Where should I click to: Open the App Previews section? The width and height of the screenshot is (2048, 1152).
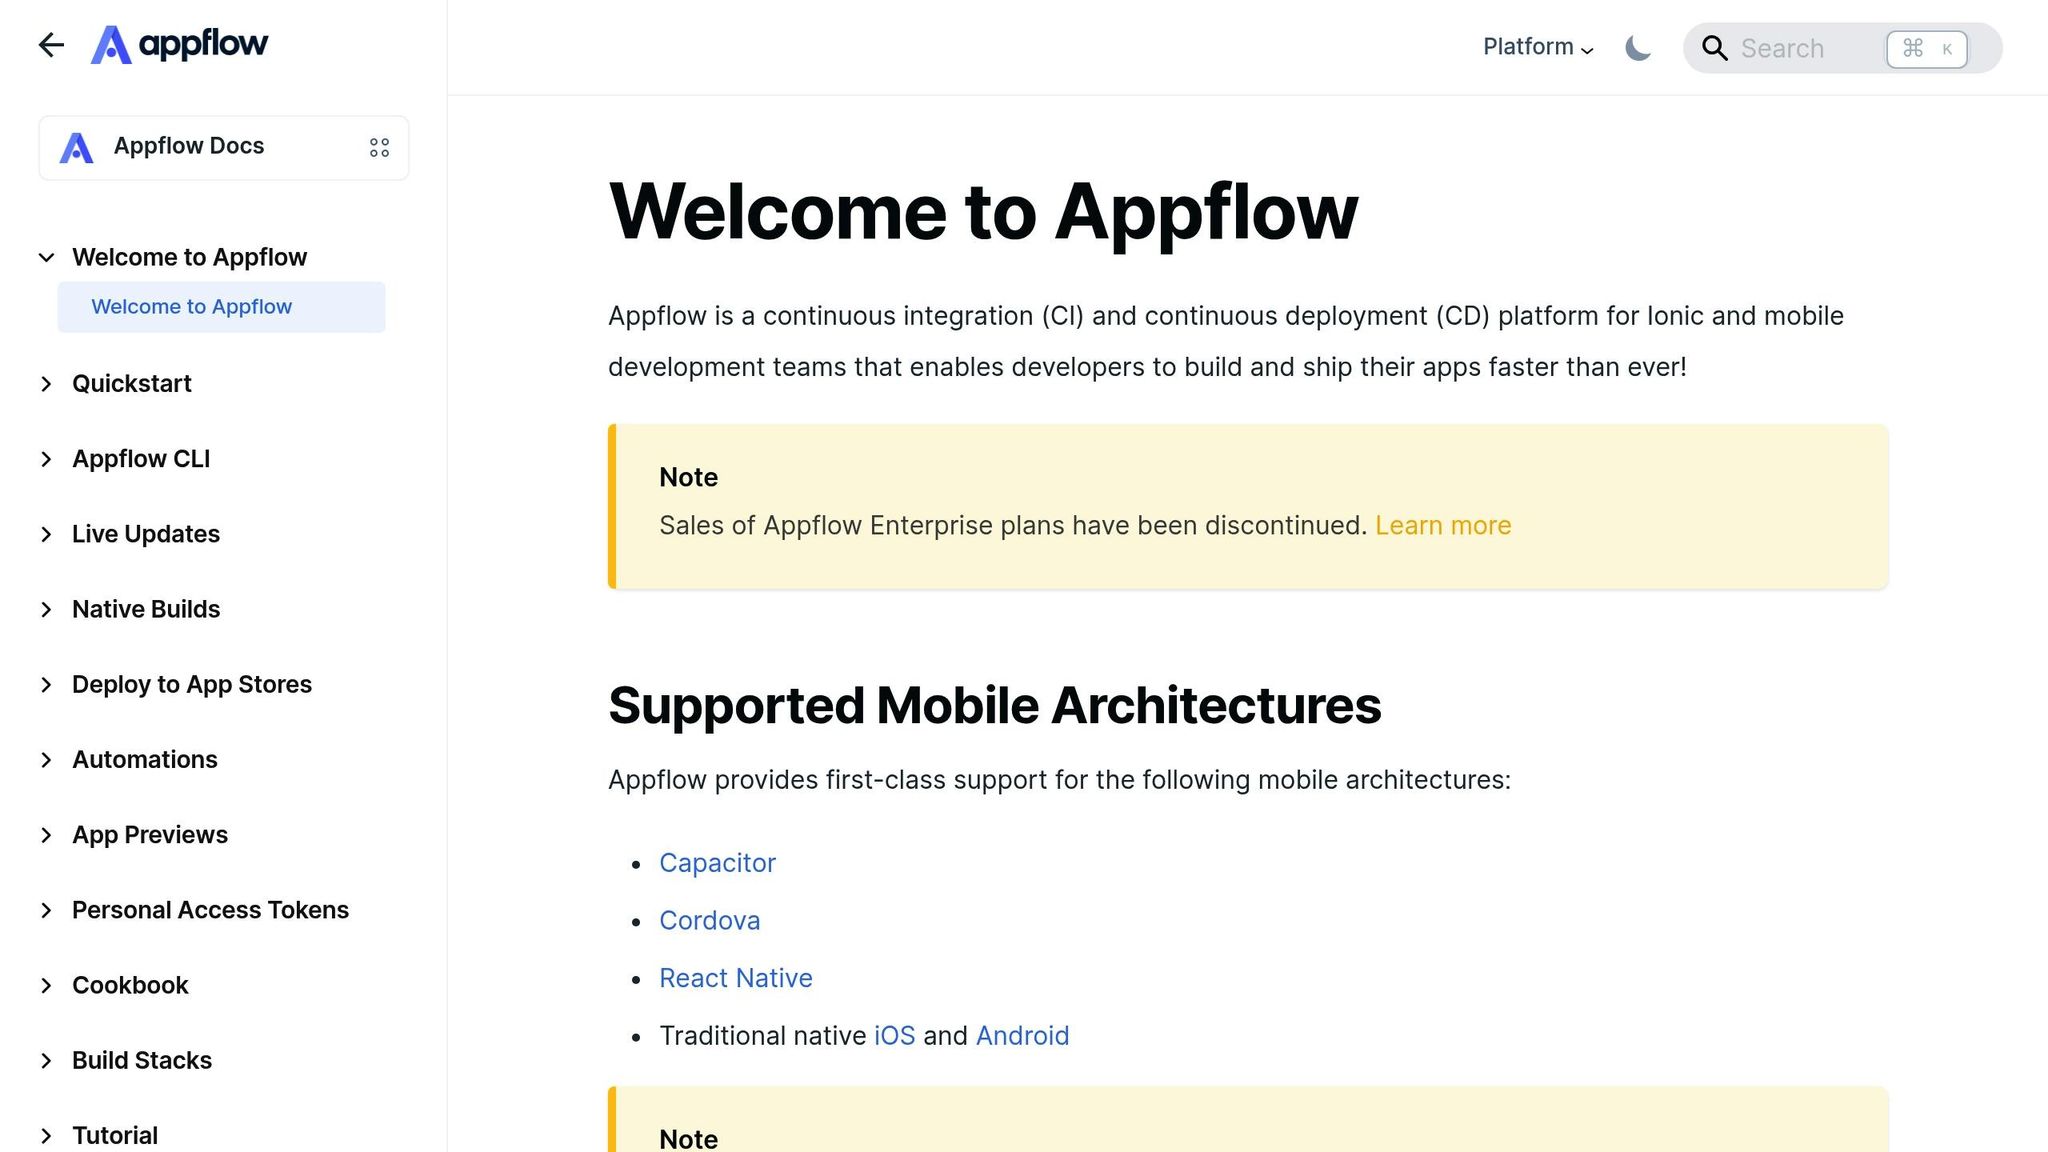(x=150, y=835)
